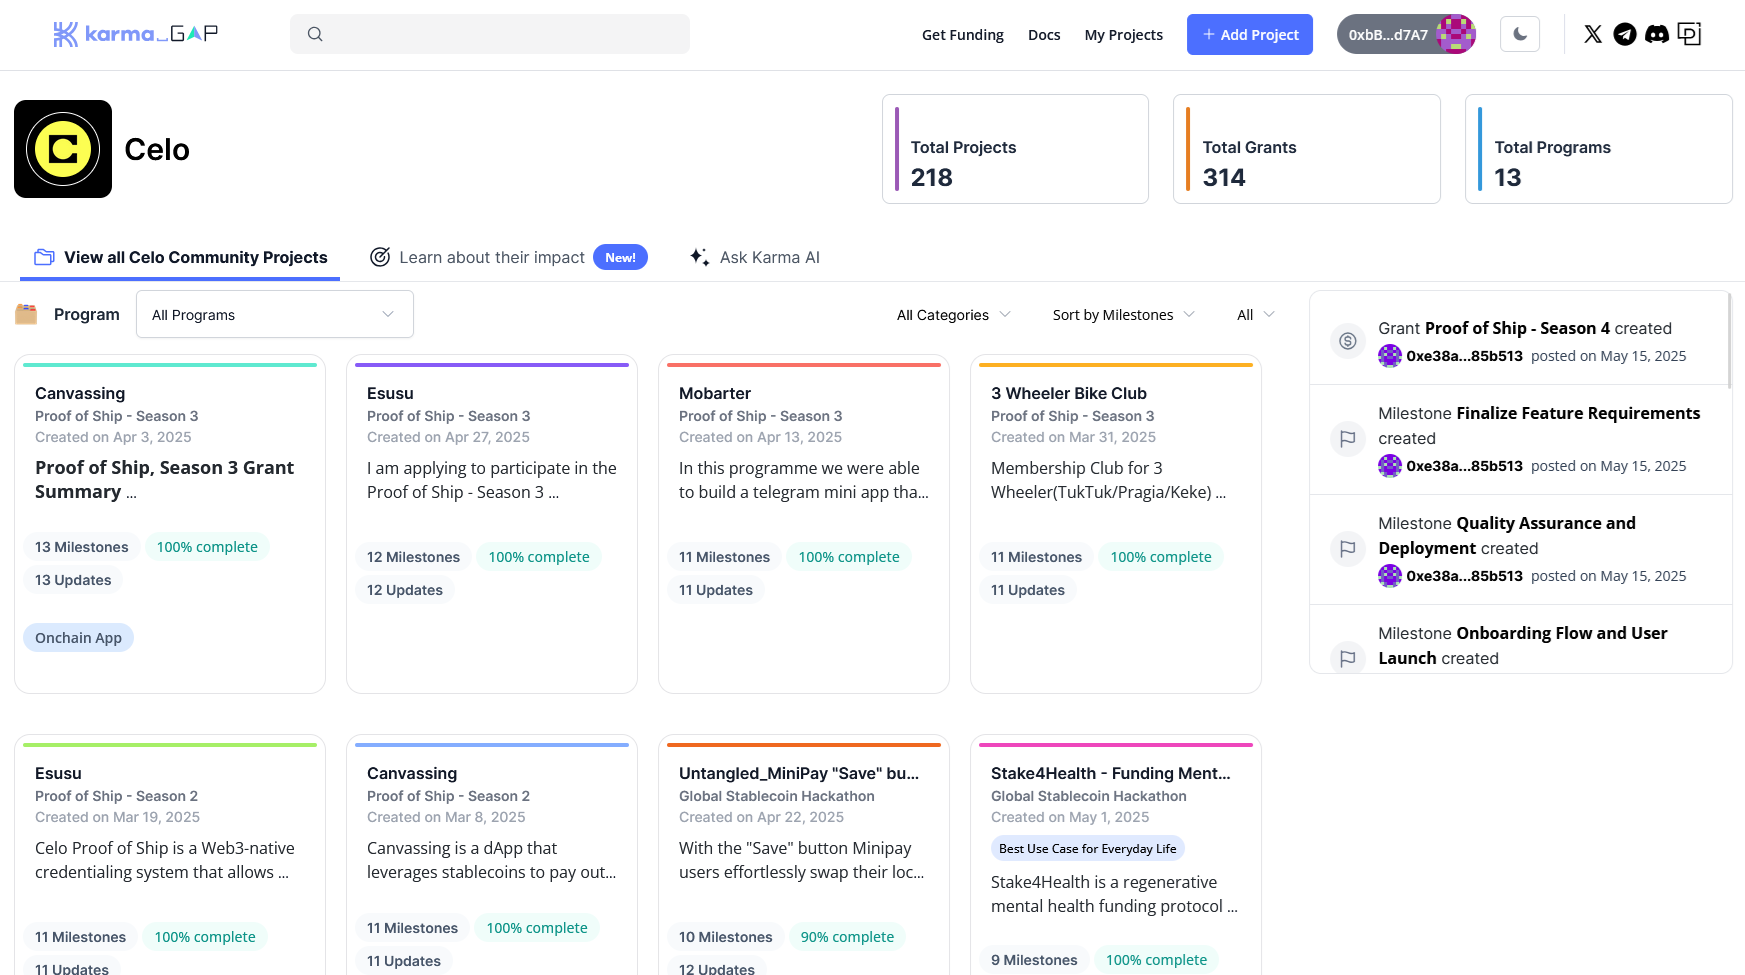
Task: Open the 0xbB...d7A7 wallet account menu
Action: [1406, 34]
